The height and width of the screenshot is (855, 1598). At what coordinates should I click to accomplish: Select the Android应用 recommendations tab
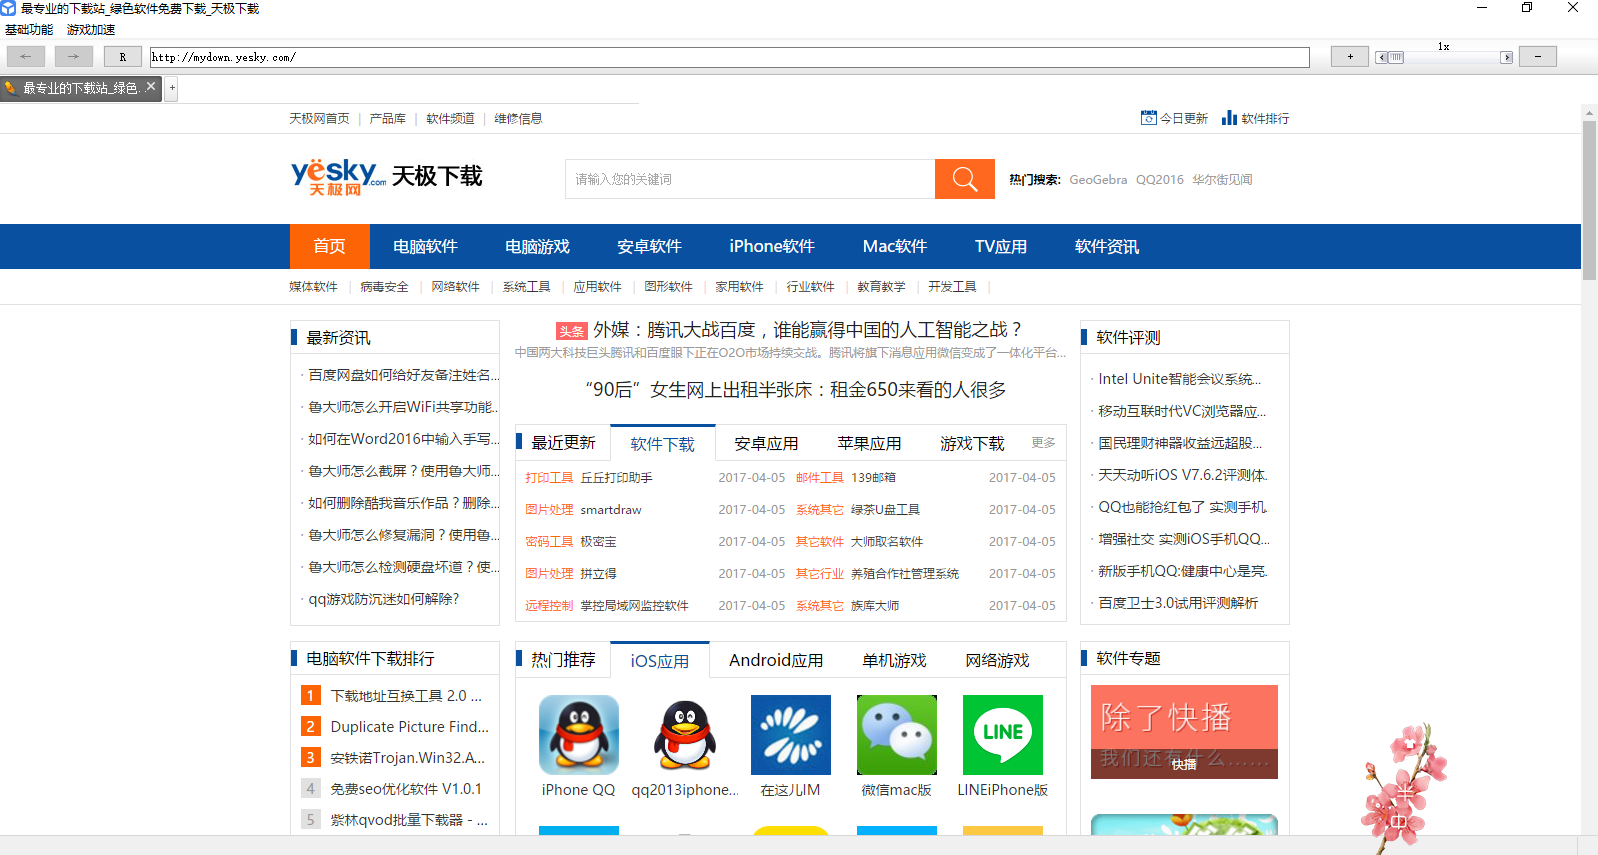pos(775,661)
